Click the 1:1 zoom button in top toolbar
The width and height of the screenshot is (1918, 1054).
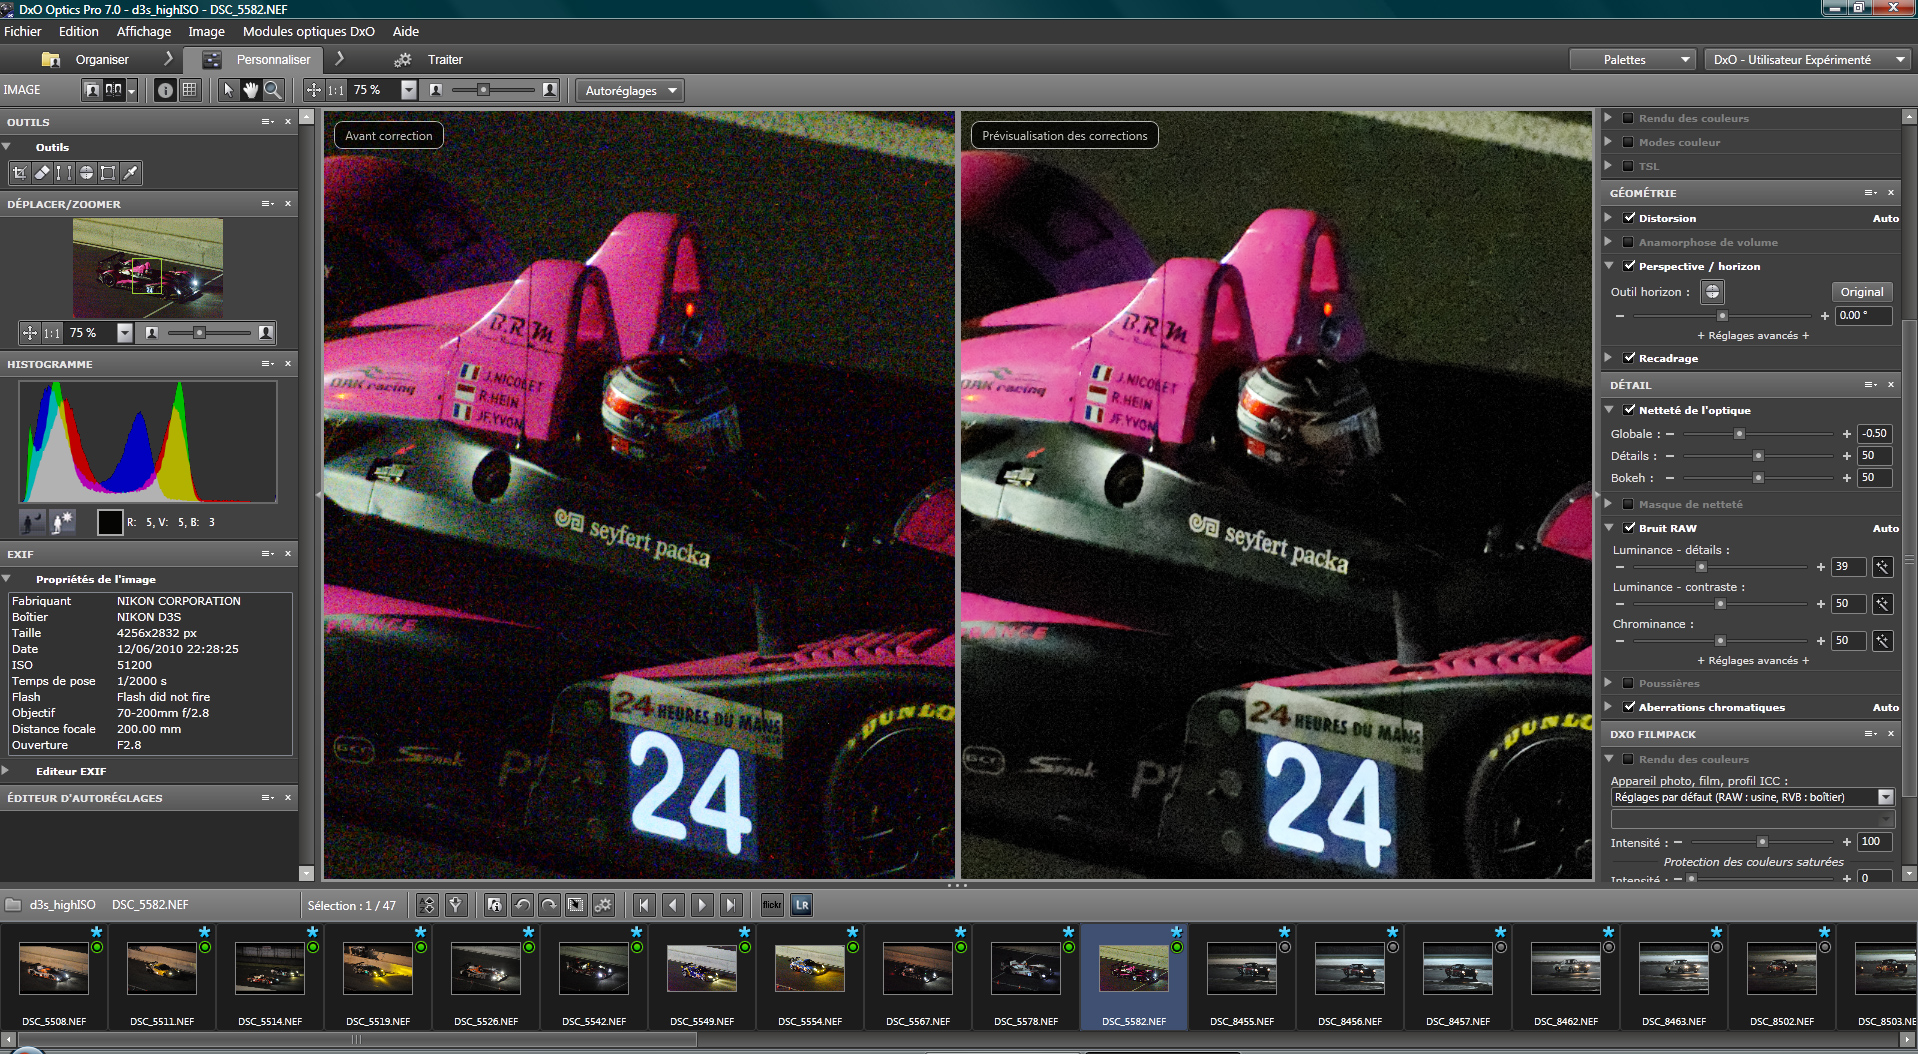pyautogui.click(x=336, y=90)
